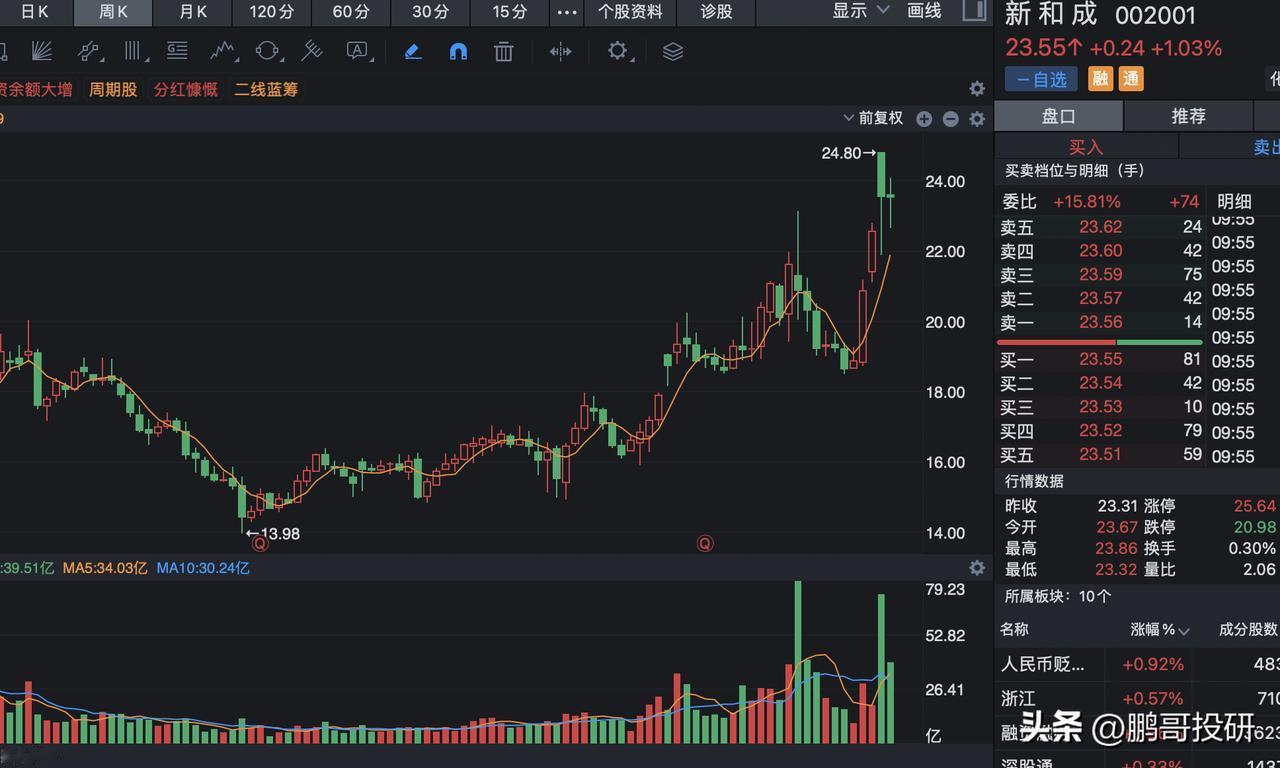Click the 明细 column header
This screenshot has height=768, width=1280.
pos(1234,201)
